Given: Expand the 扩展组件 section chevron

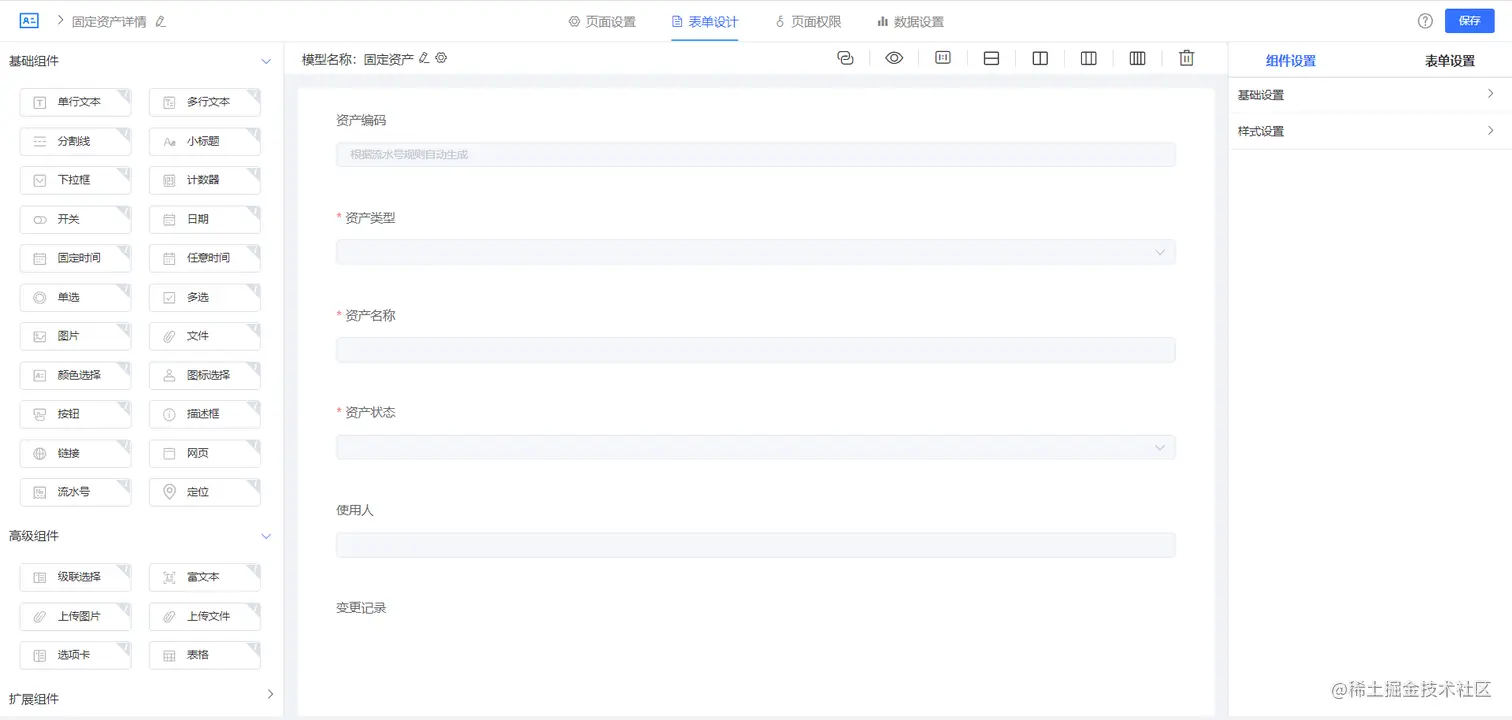Looking at the screenshot, I should tap(270, 694).
